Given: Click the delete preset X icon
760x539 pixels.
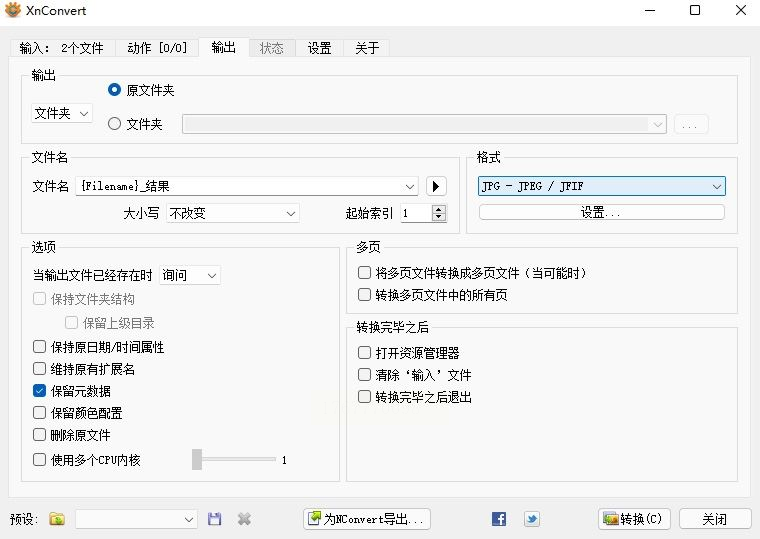Looking at the screenshot, I should click(x=244, y=519).
